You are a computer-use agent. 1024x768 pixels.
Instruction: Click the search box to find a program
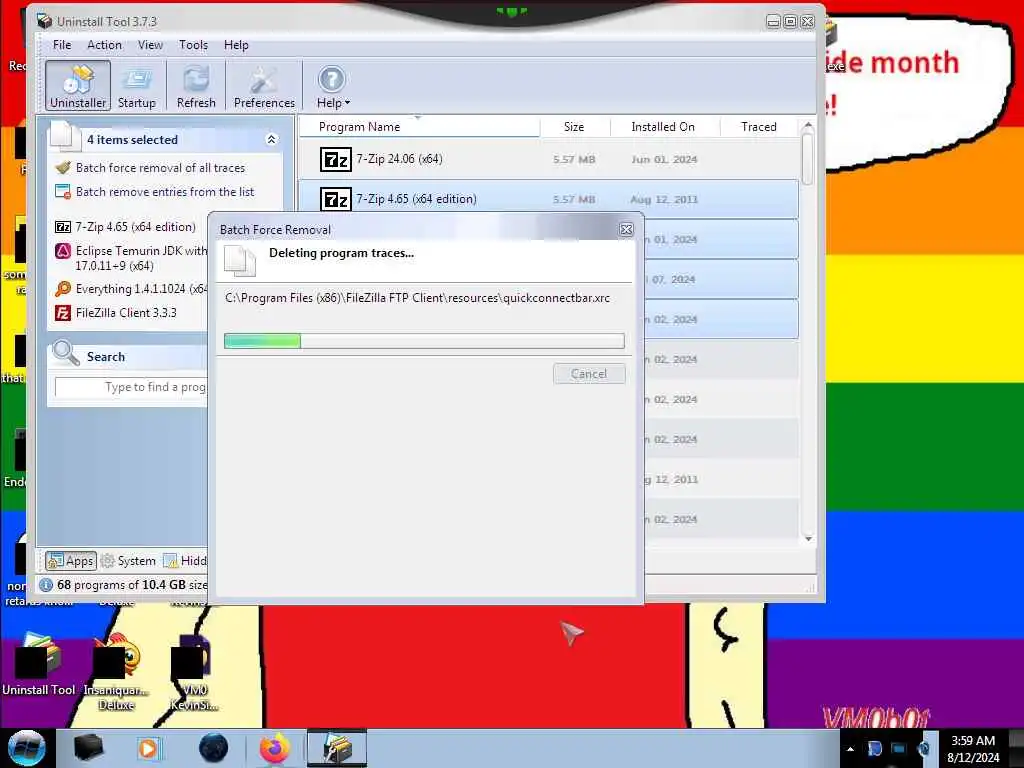[x=131, y=387]
